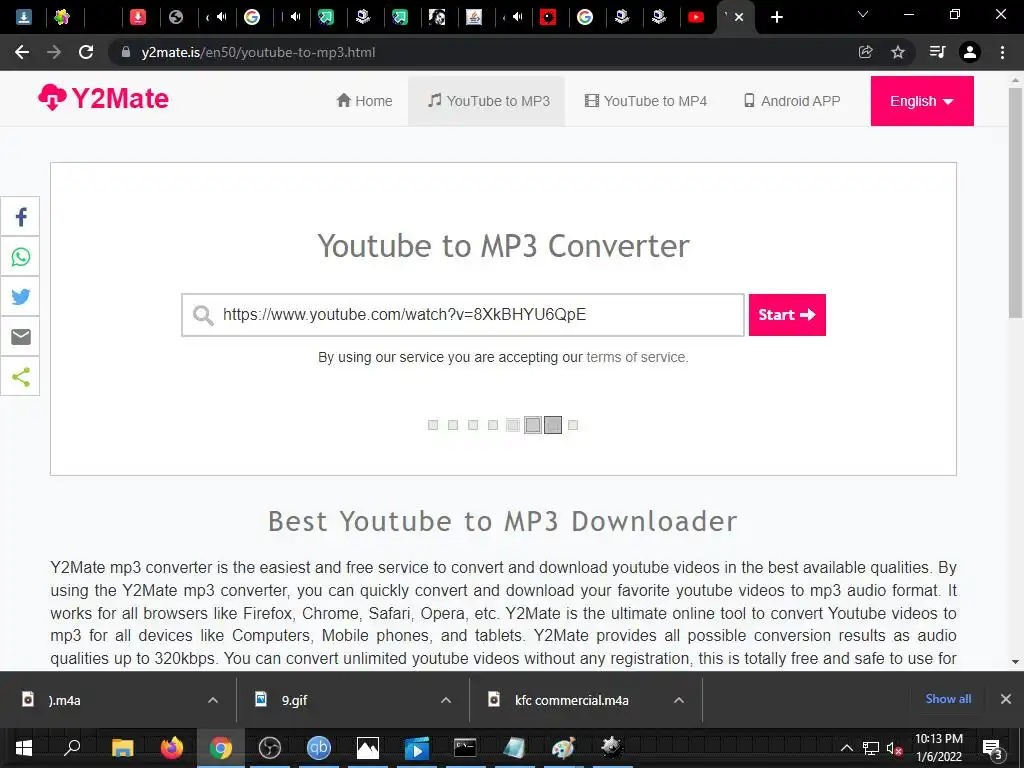Open the Windows Start menu
Screen dimensions: 1024x768
tap(24, 748)
